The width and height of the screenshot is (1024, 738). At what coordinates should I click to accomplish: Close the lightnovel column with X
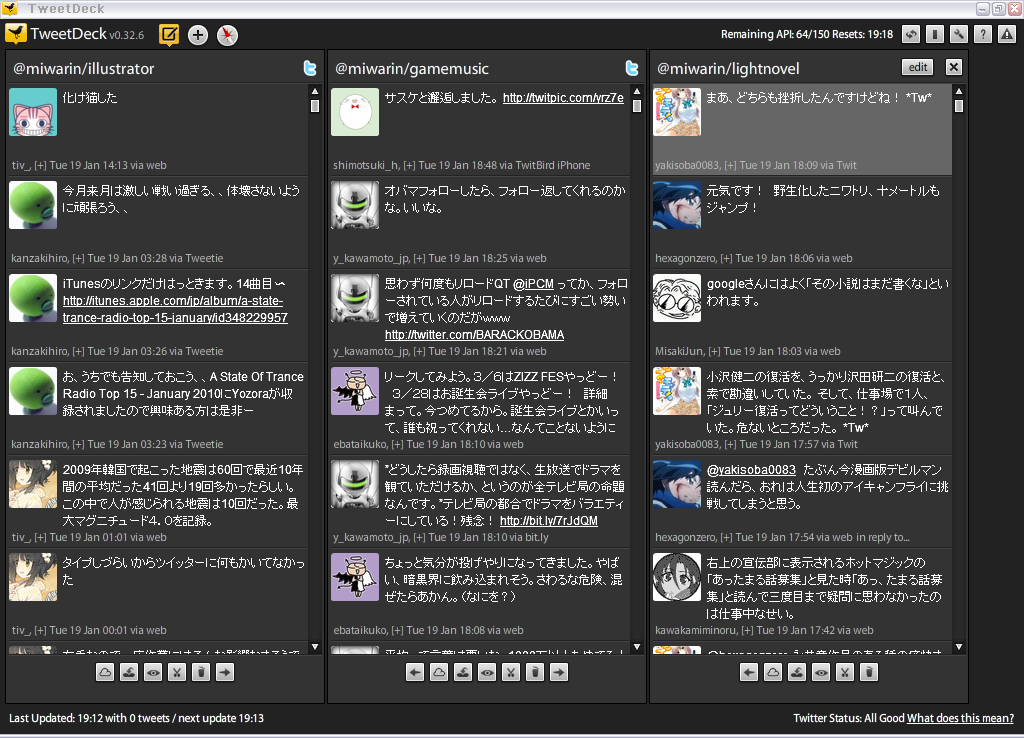[953, 67]
